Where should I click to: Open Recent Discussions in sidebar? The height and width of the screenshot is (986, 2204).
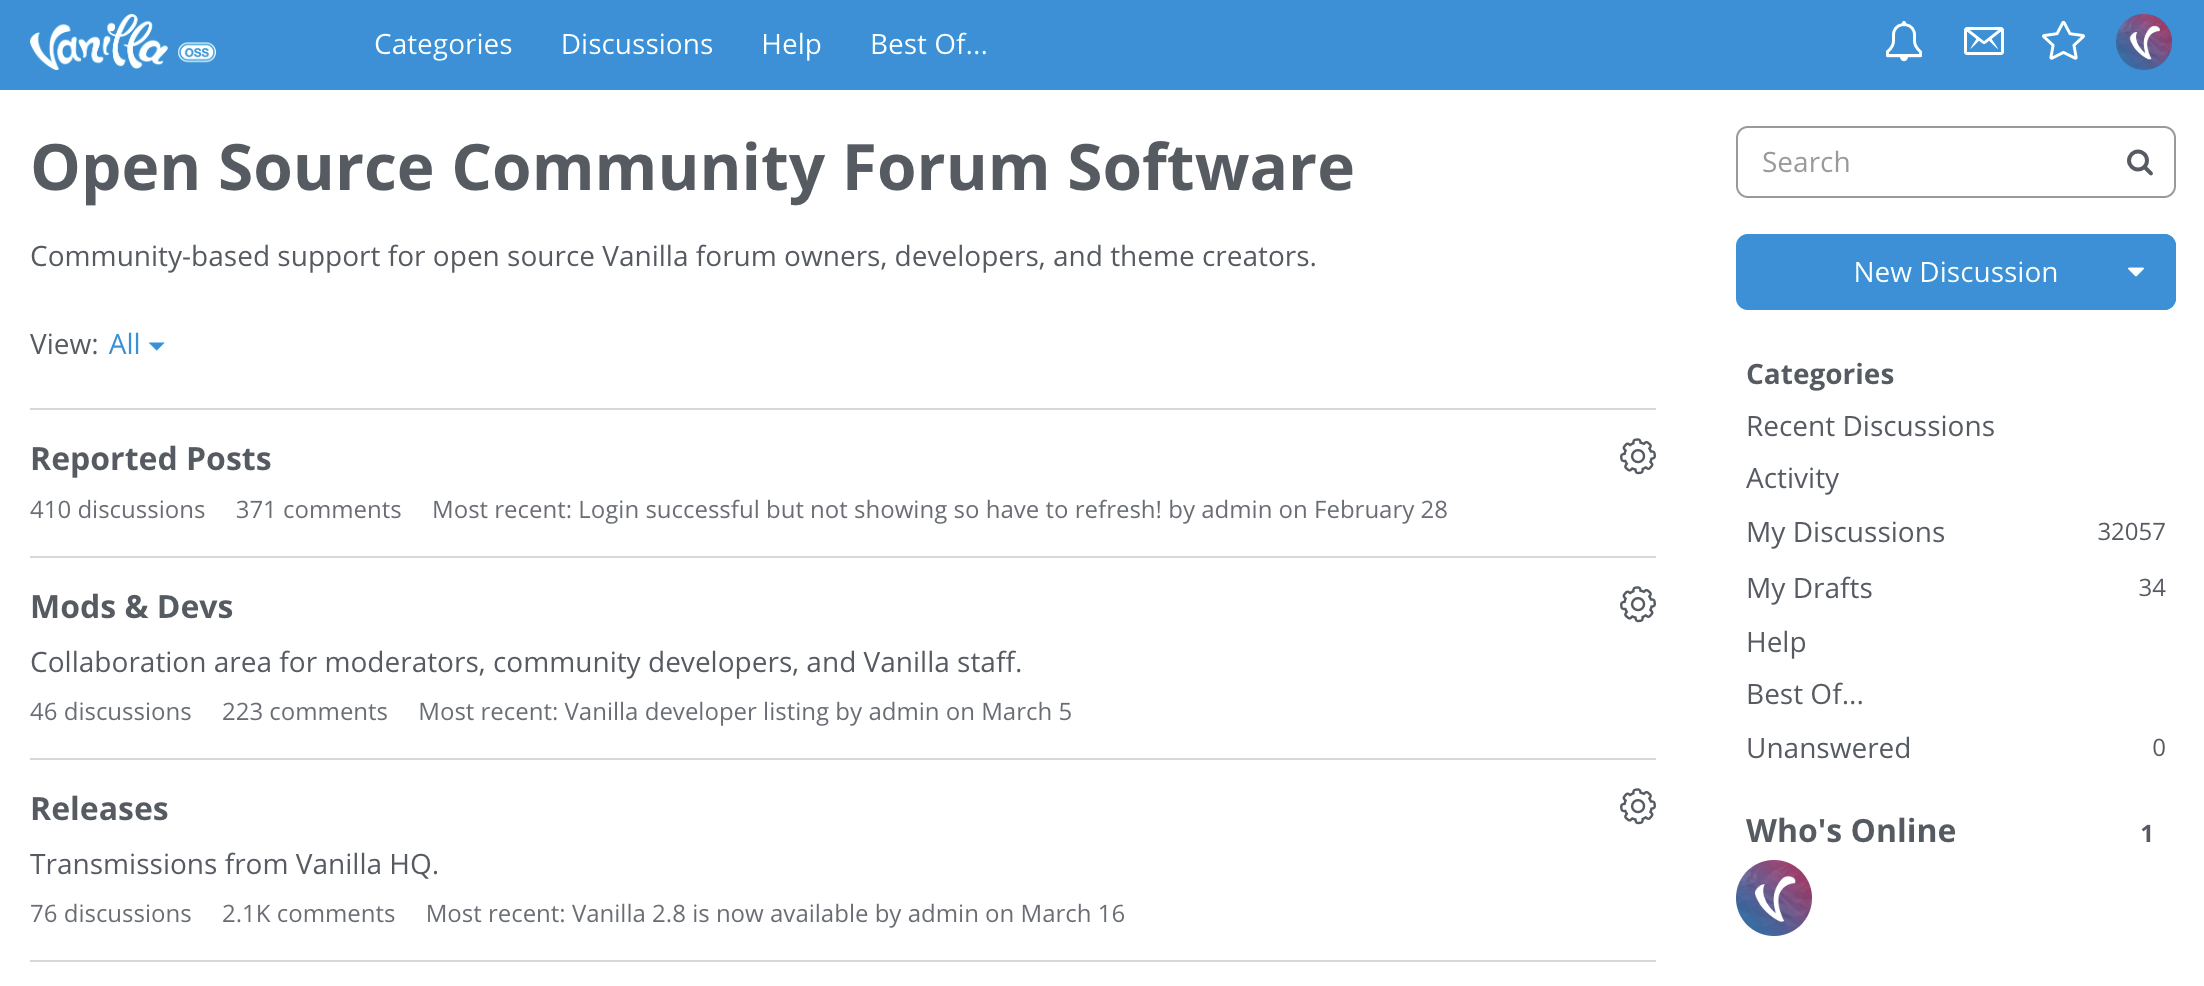click(1870, 426)
